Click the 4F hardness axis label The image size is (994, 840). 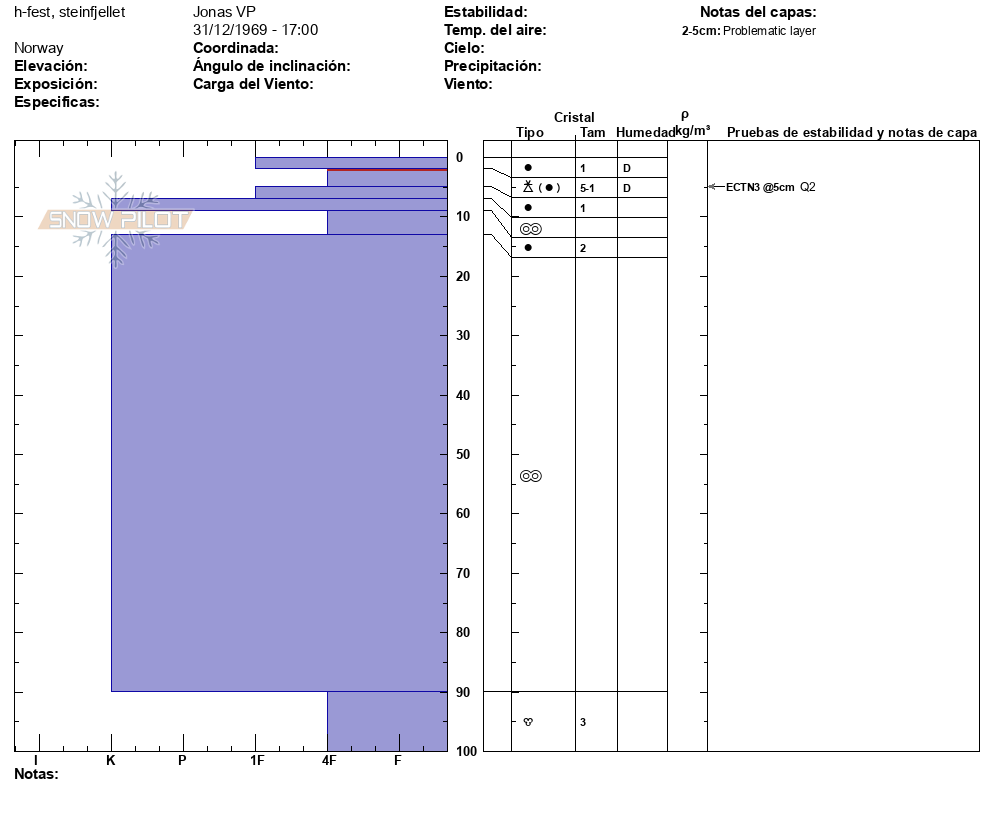[328, 760]
